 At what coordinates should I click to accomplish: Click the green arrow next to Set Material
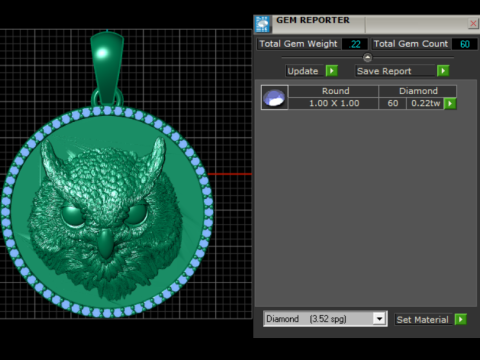460,319
